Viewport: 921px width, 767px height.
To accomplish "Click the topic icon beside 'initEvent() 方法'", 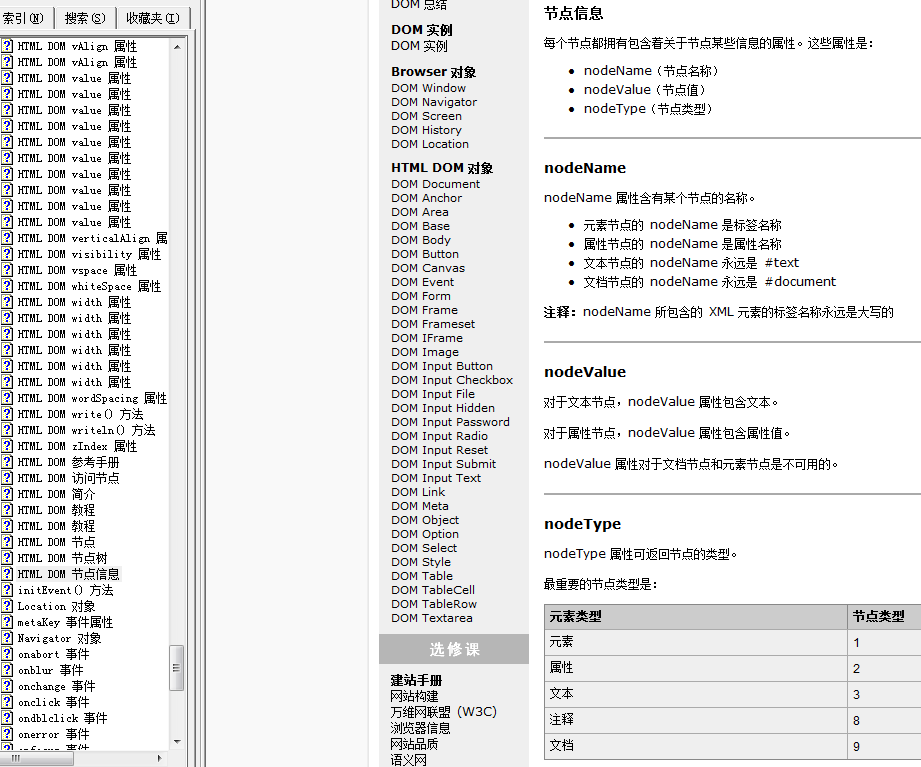I will pyautogui.click(x=7, y=590).
